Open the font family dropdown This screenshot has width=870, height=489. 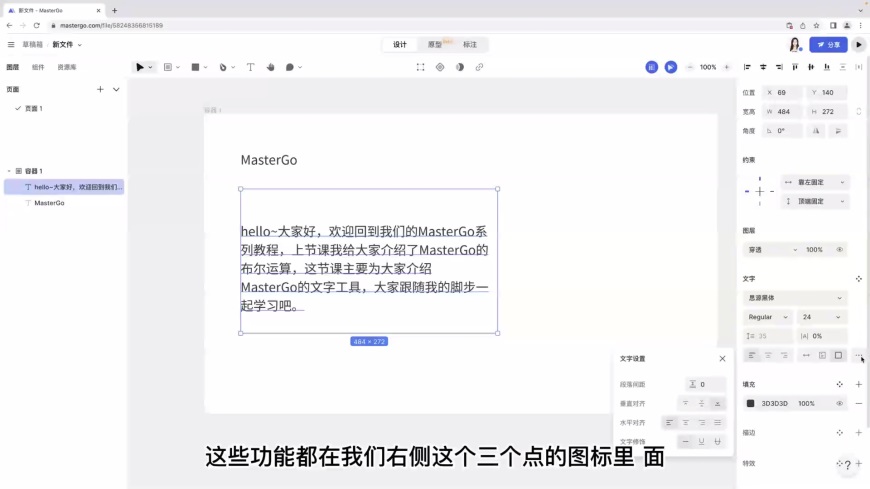[795, 298]
